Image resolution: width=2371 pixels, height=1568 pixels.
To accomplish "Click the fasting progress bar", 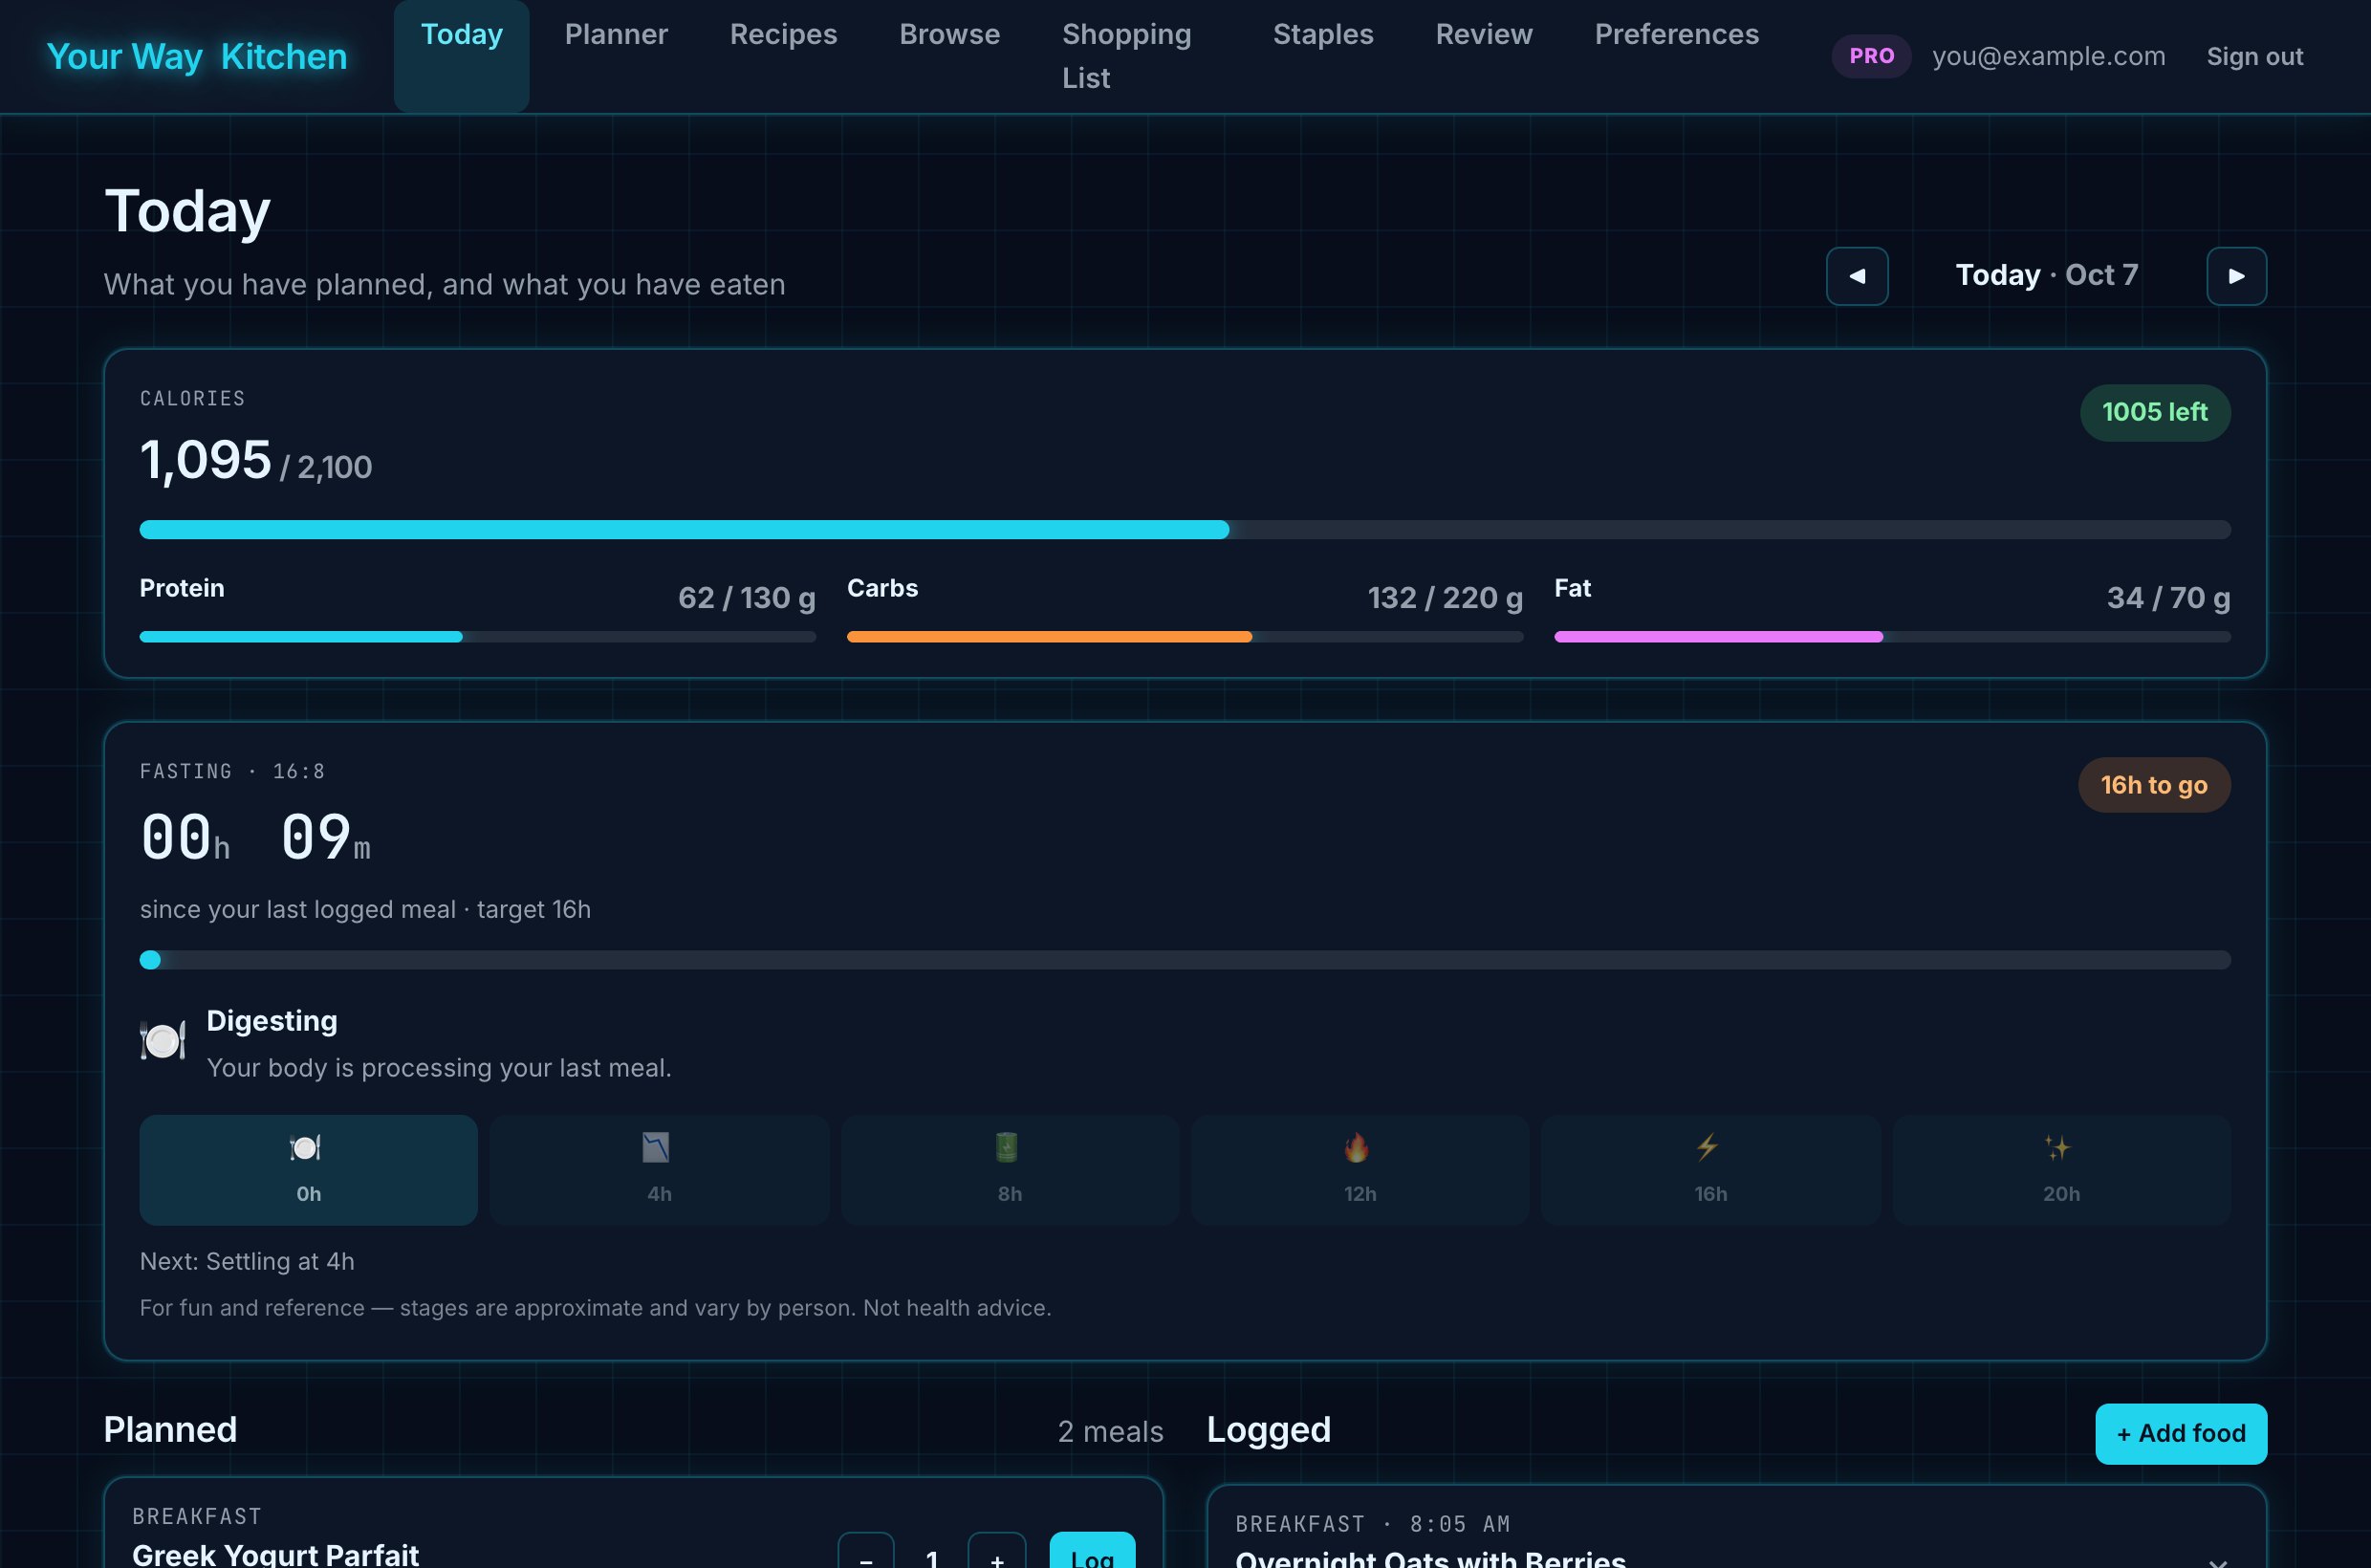I will [1185, 960].
